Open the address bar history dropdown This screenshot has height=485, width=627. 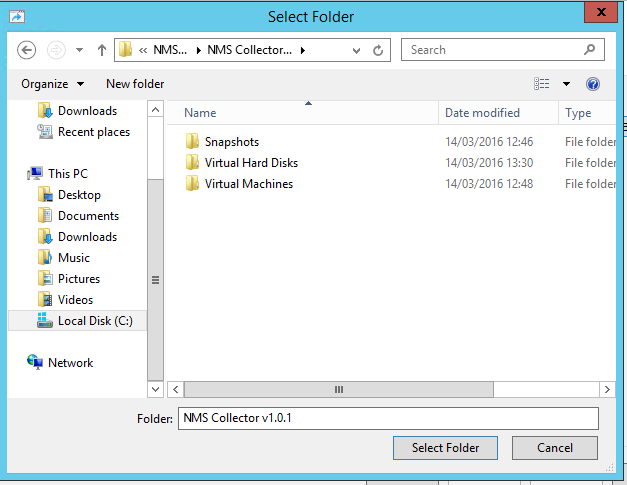356,50
